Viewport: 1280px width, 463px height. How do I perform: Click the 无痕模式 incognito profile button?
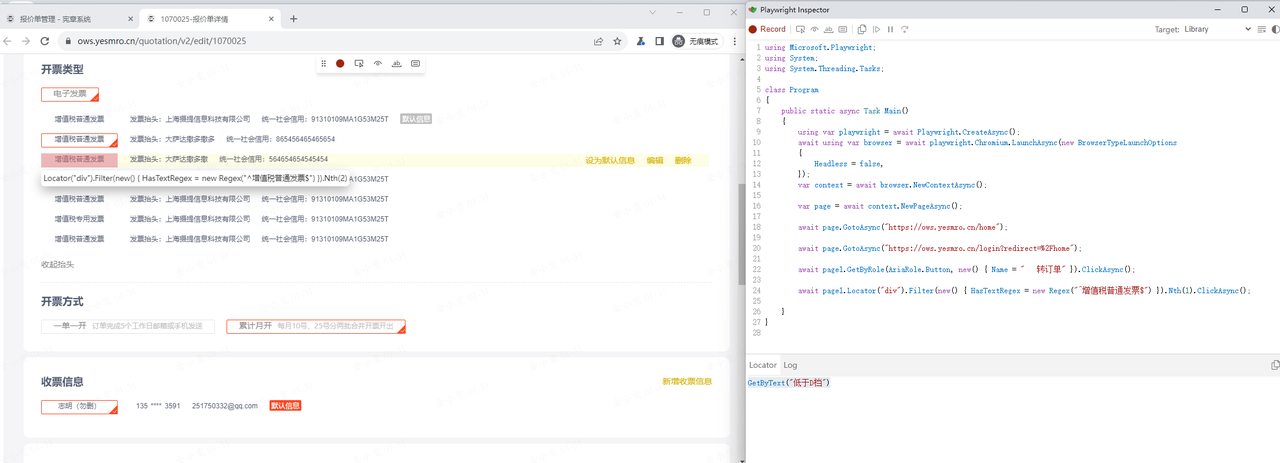tap(696, 41)
